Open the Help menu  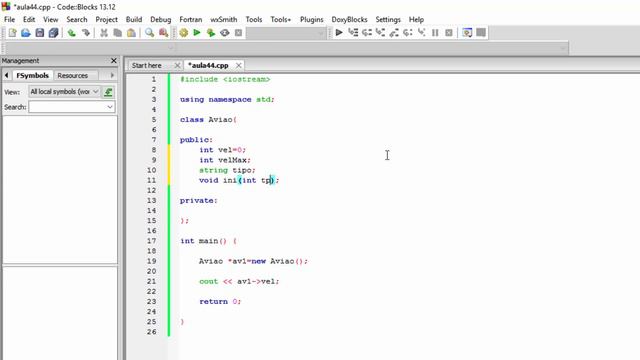tap(416, 19)
